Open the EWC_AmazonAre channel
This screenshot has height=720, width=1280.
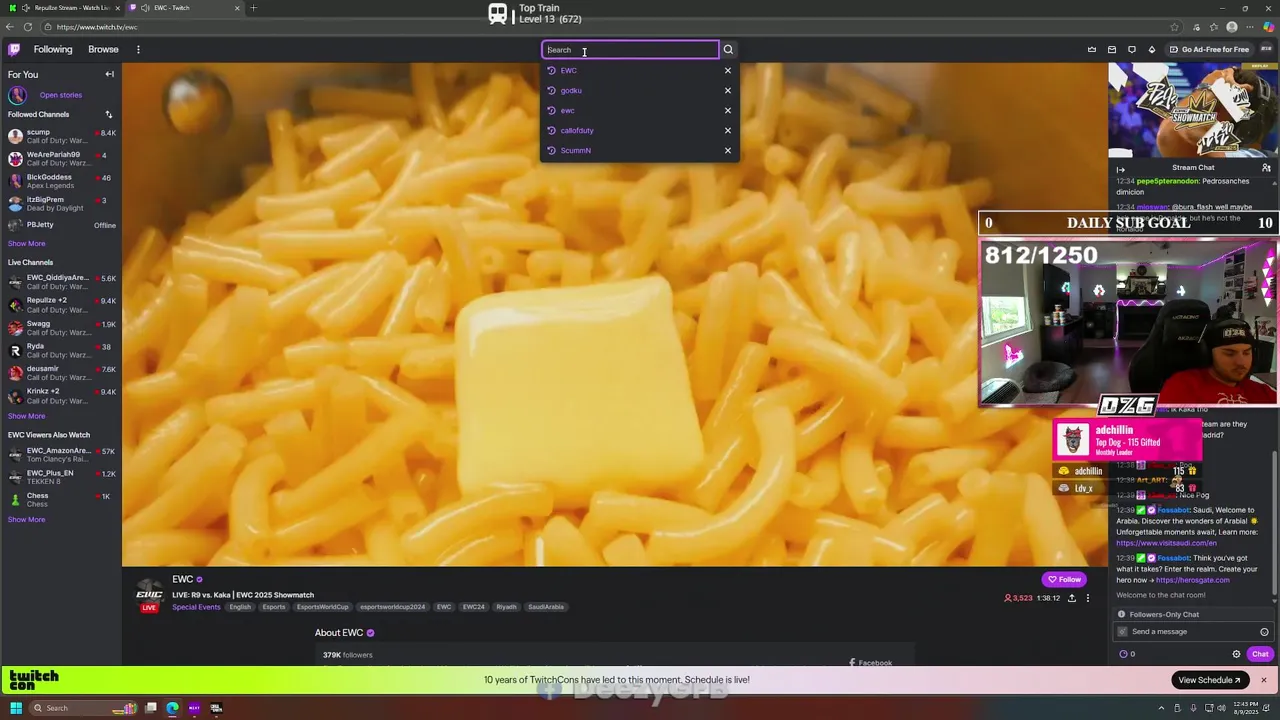point(61,454)
